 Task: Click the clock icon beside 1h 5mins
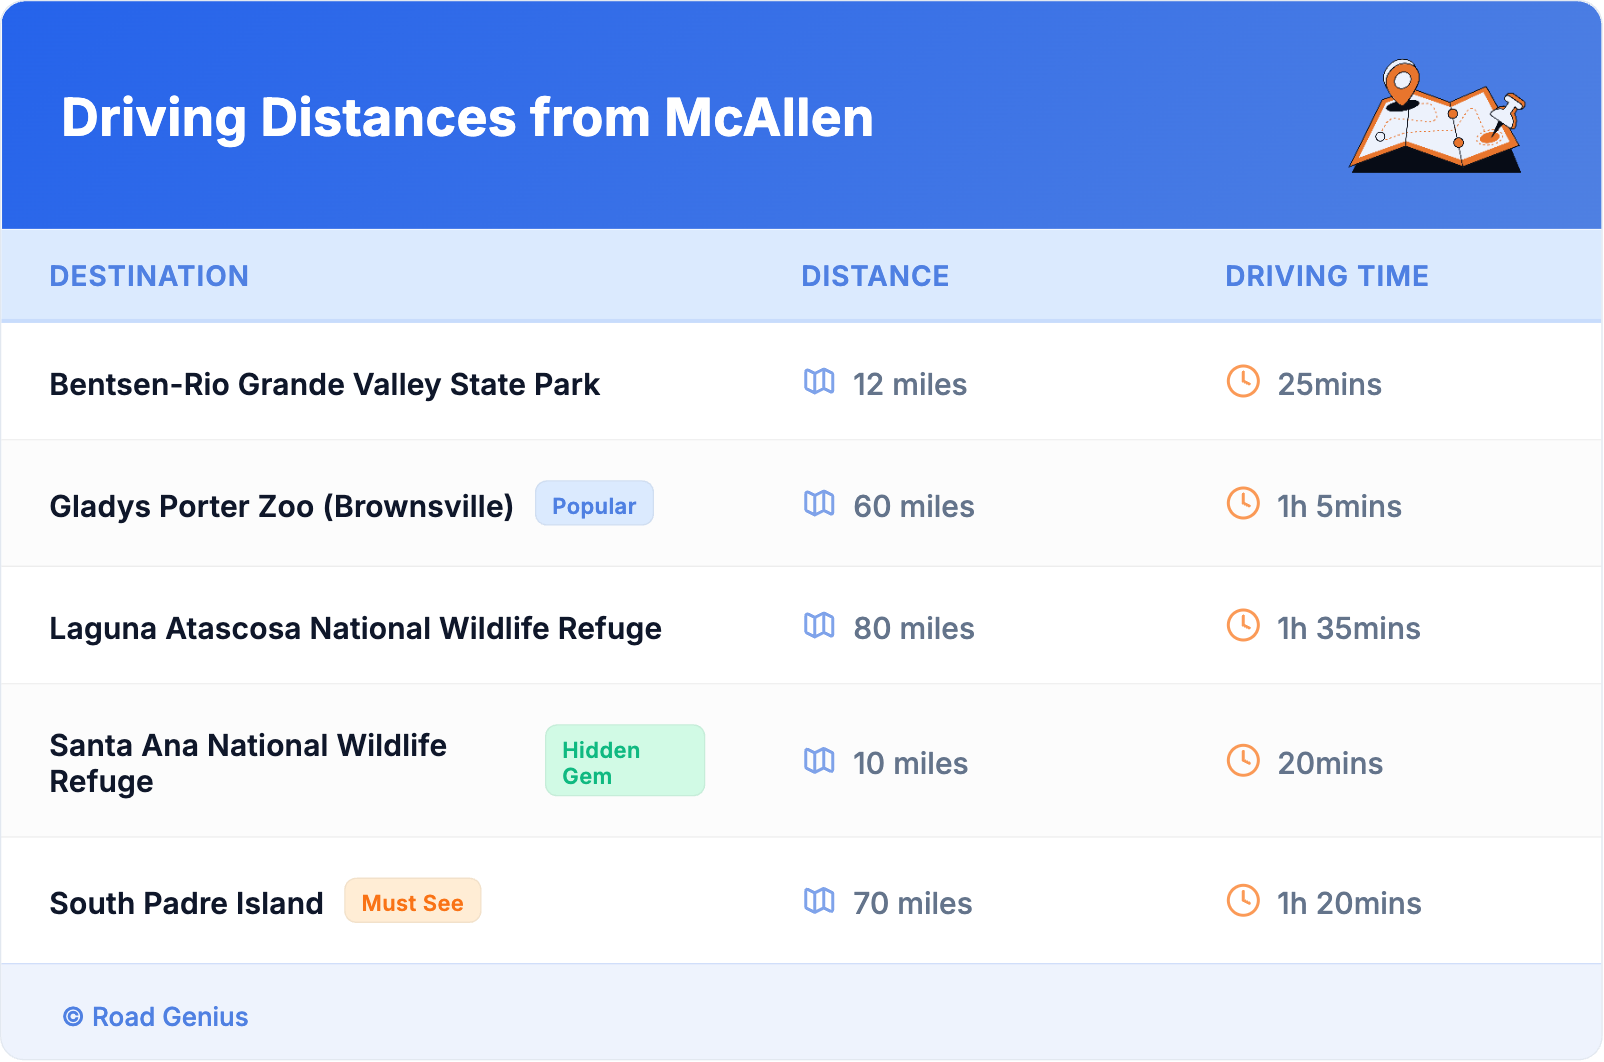pos(1243,504)
